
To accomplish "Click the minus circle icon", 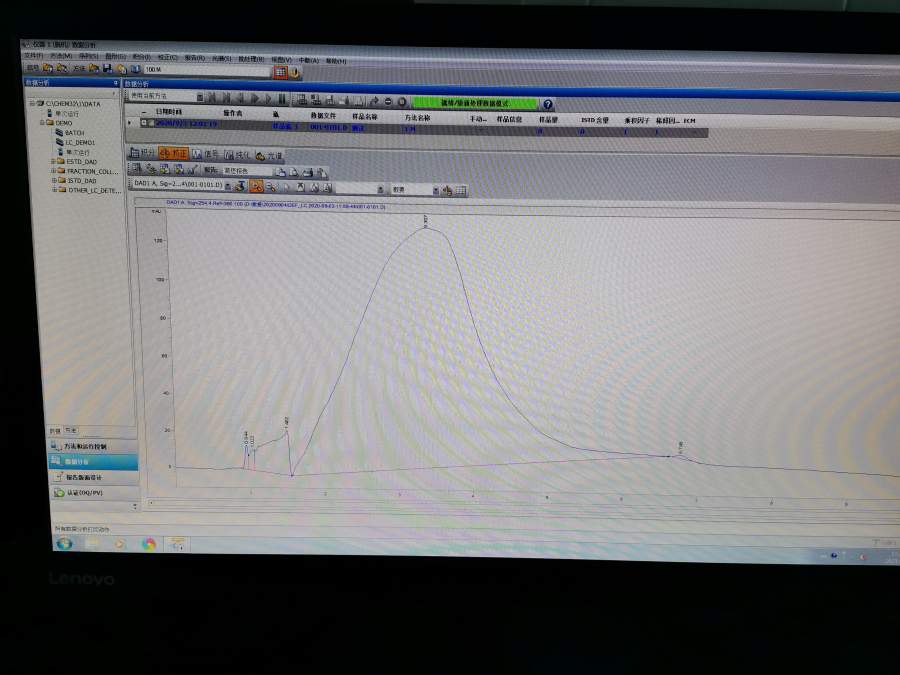I will pyautogui.click(x=388, y=102).
